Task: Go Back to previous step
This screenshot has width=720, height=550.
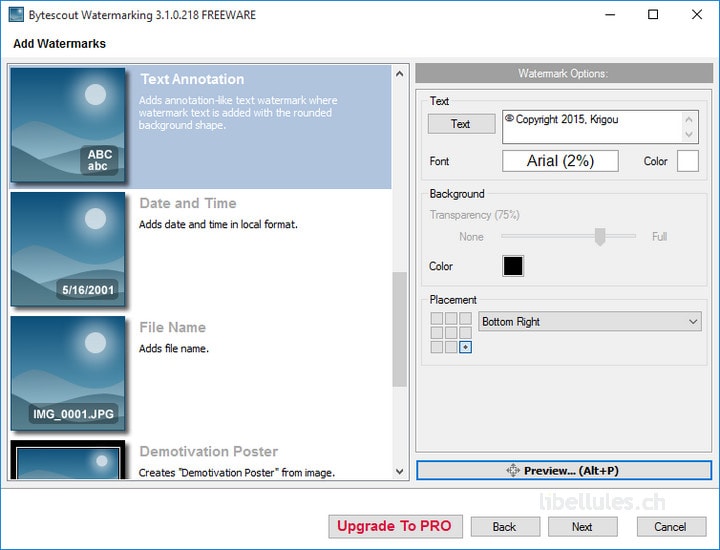Action: point(505,527)
